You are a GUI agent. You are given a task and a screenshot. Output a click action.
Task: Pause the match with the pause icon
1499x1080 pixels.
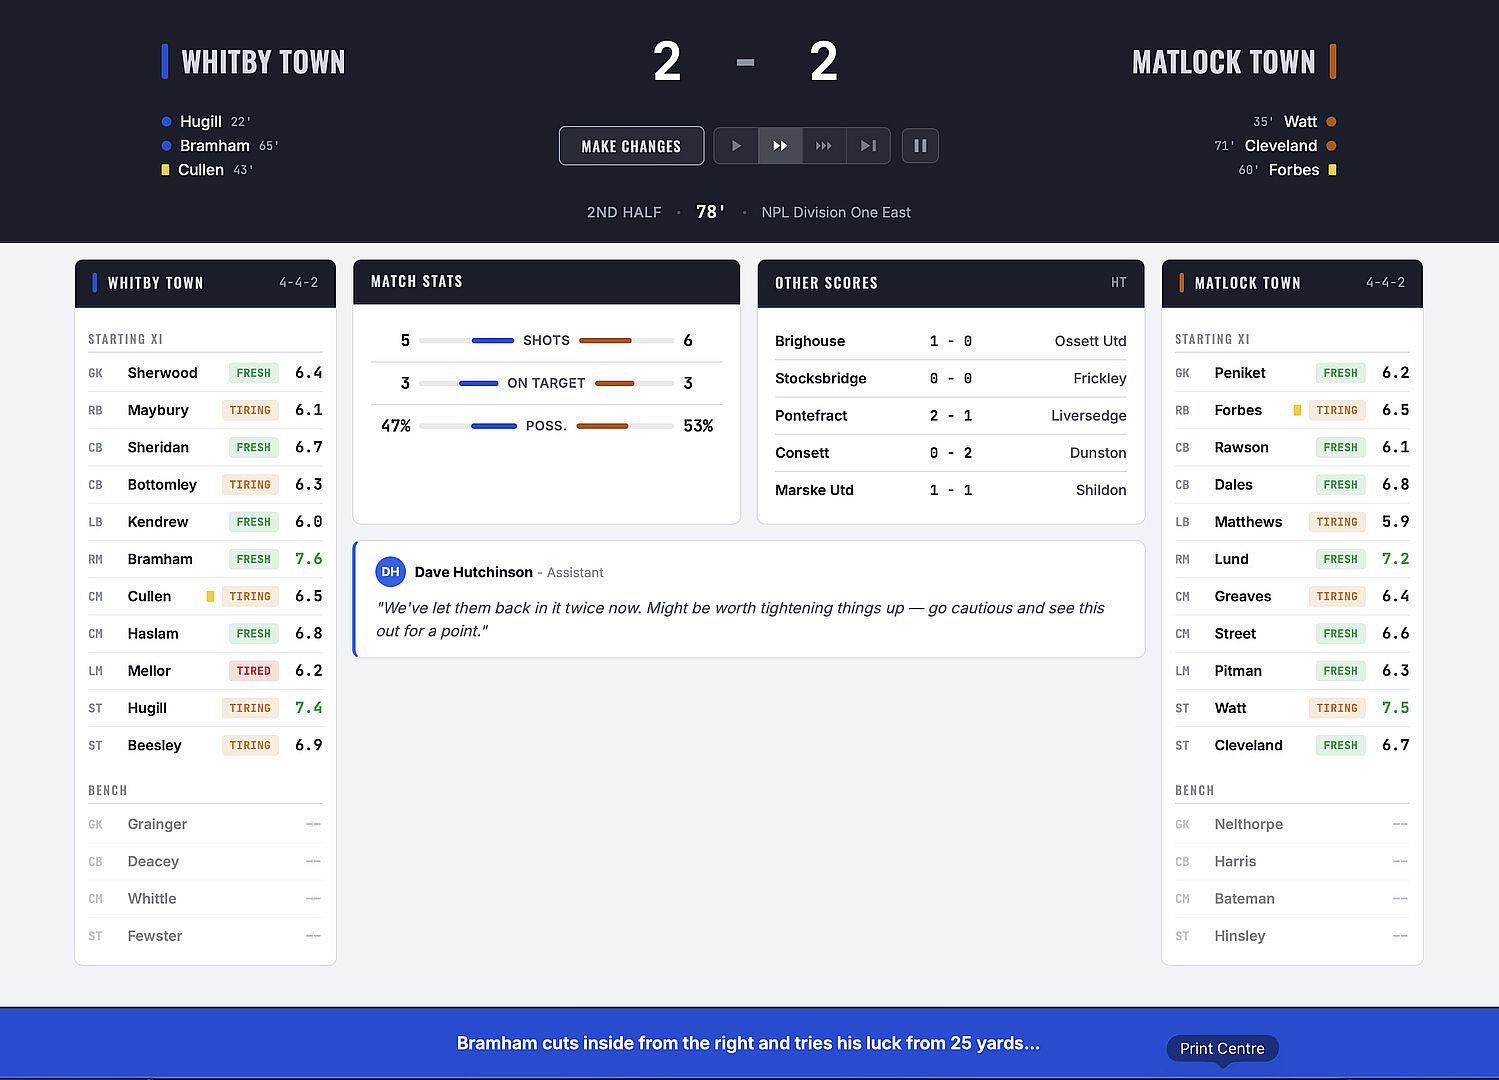click(920, 146)
